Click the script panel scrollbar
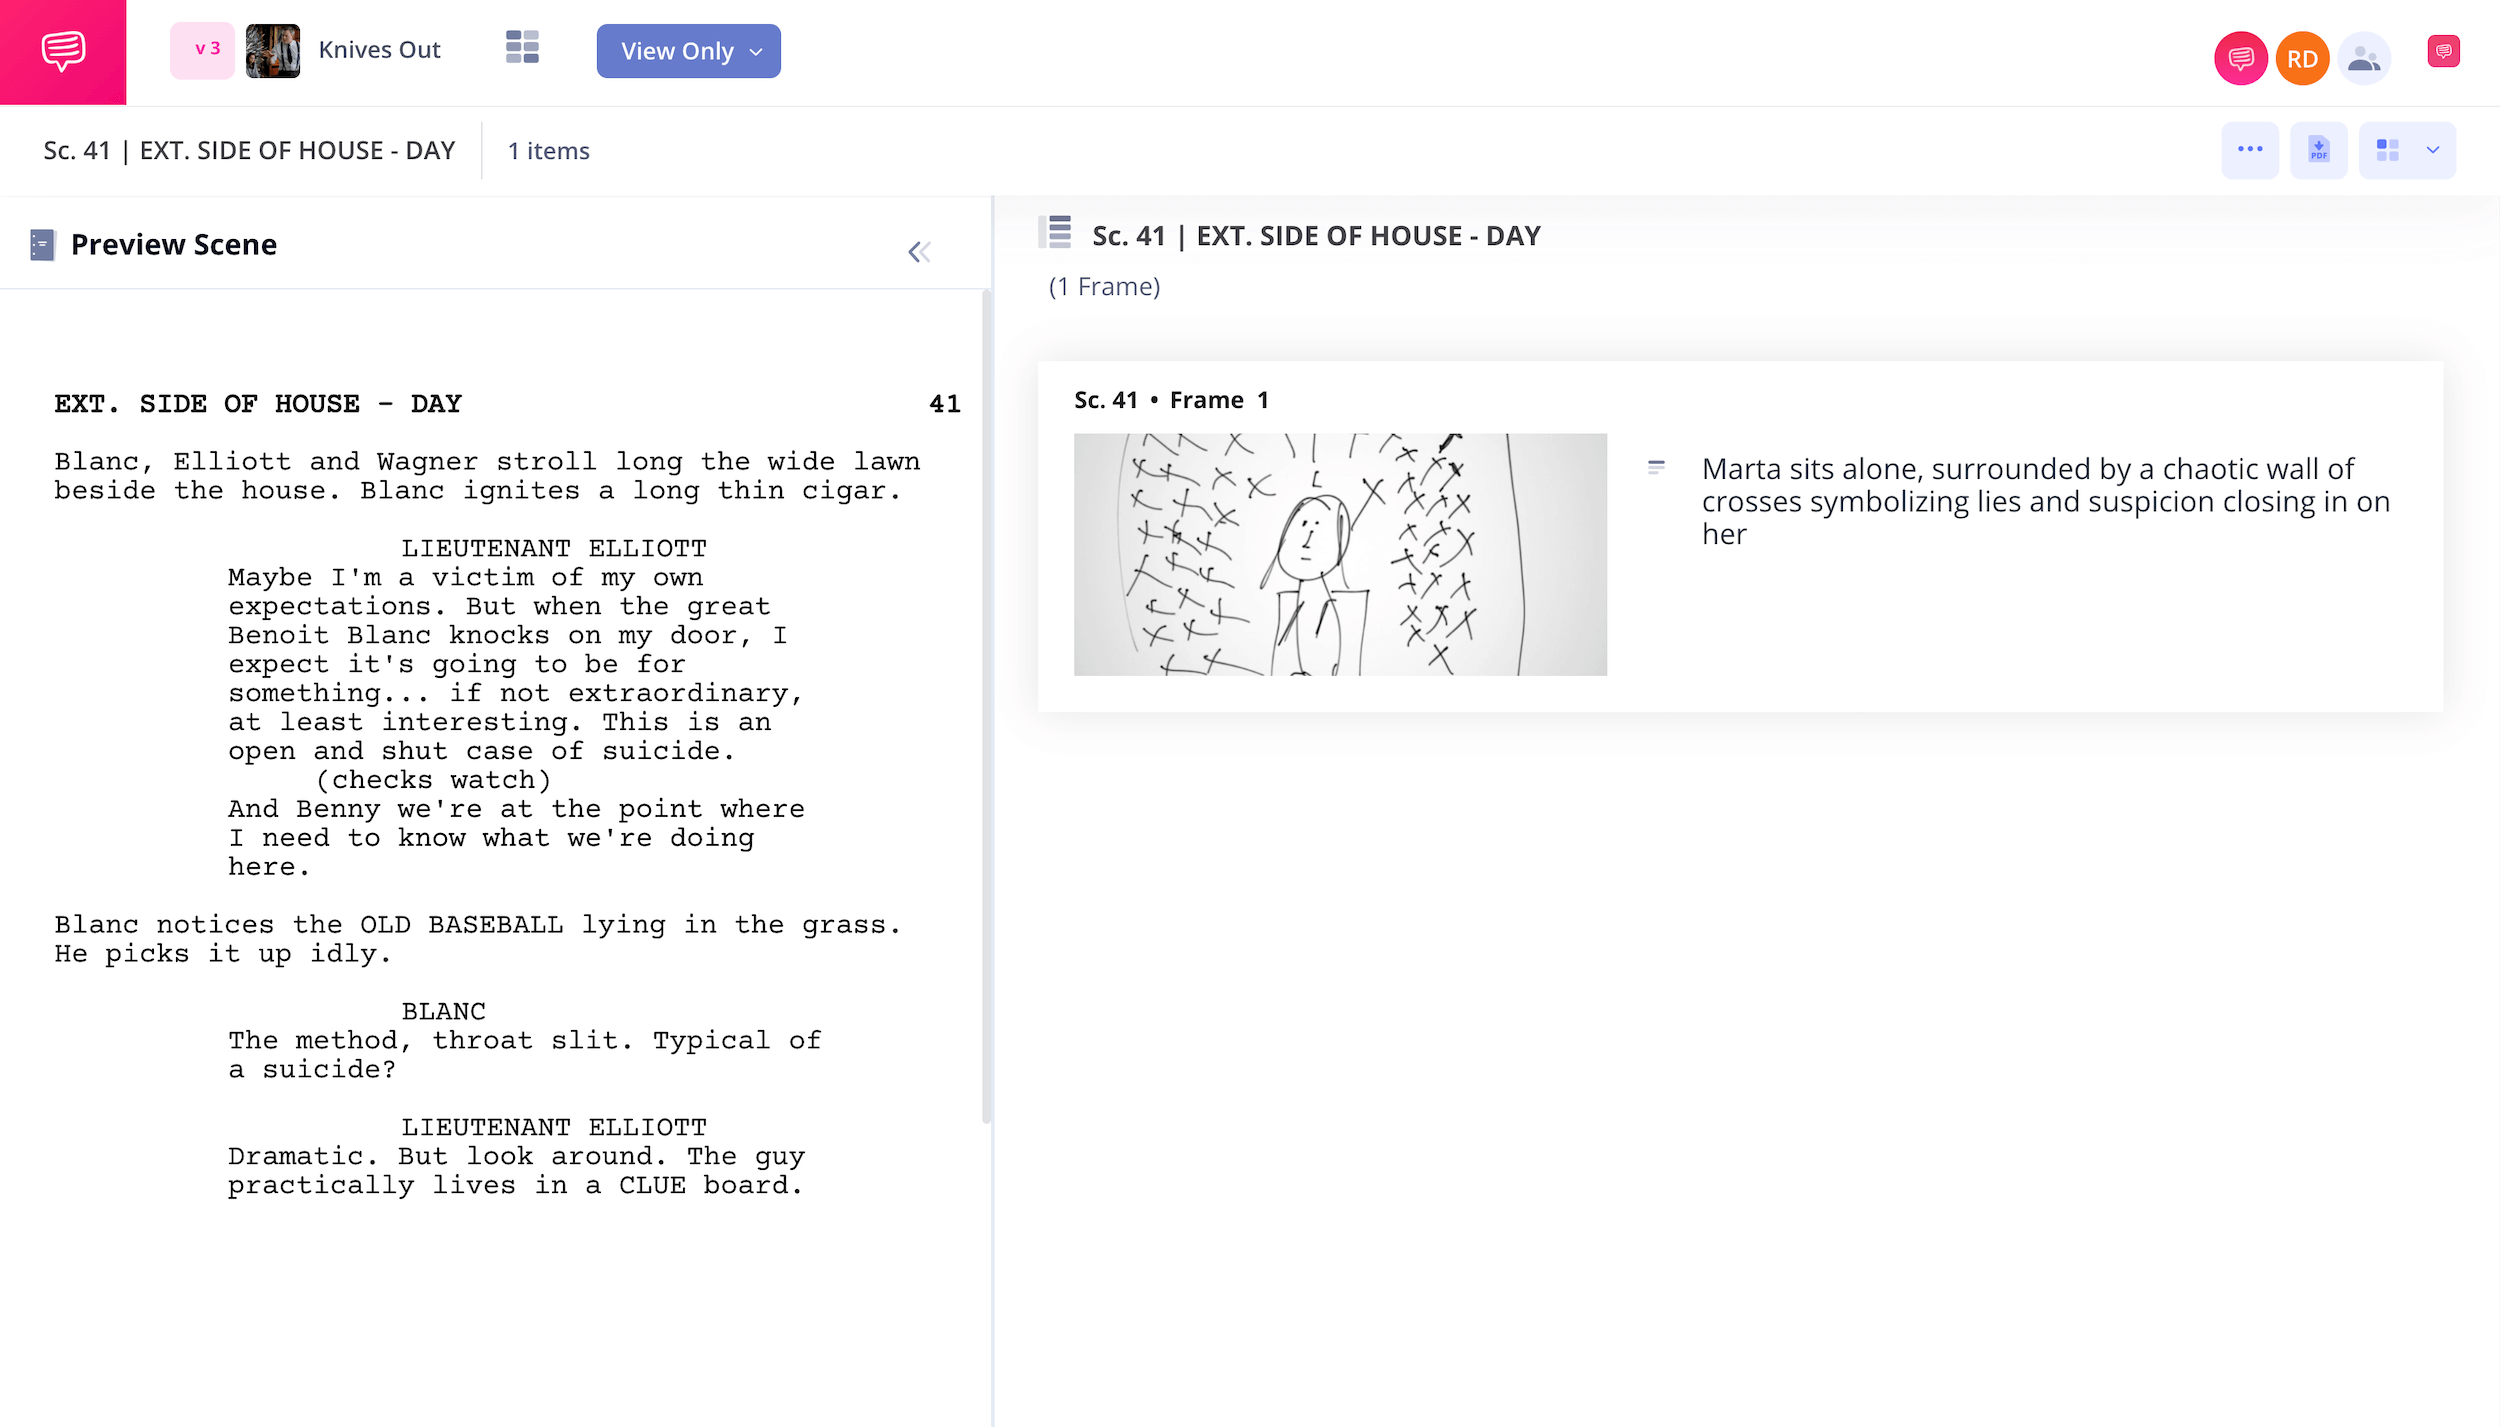The height and width of the screenshot is (1427, 2500). pos(986,705)
